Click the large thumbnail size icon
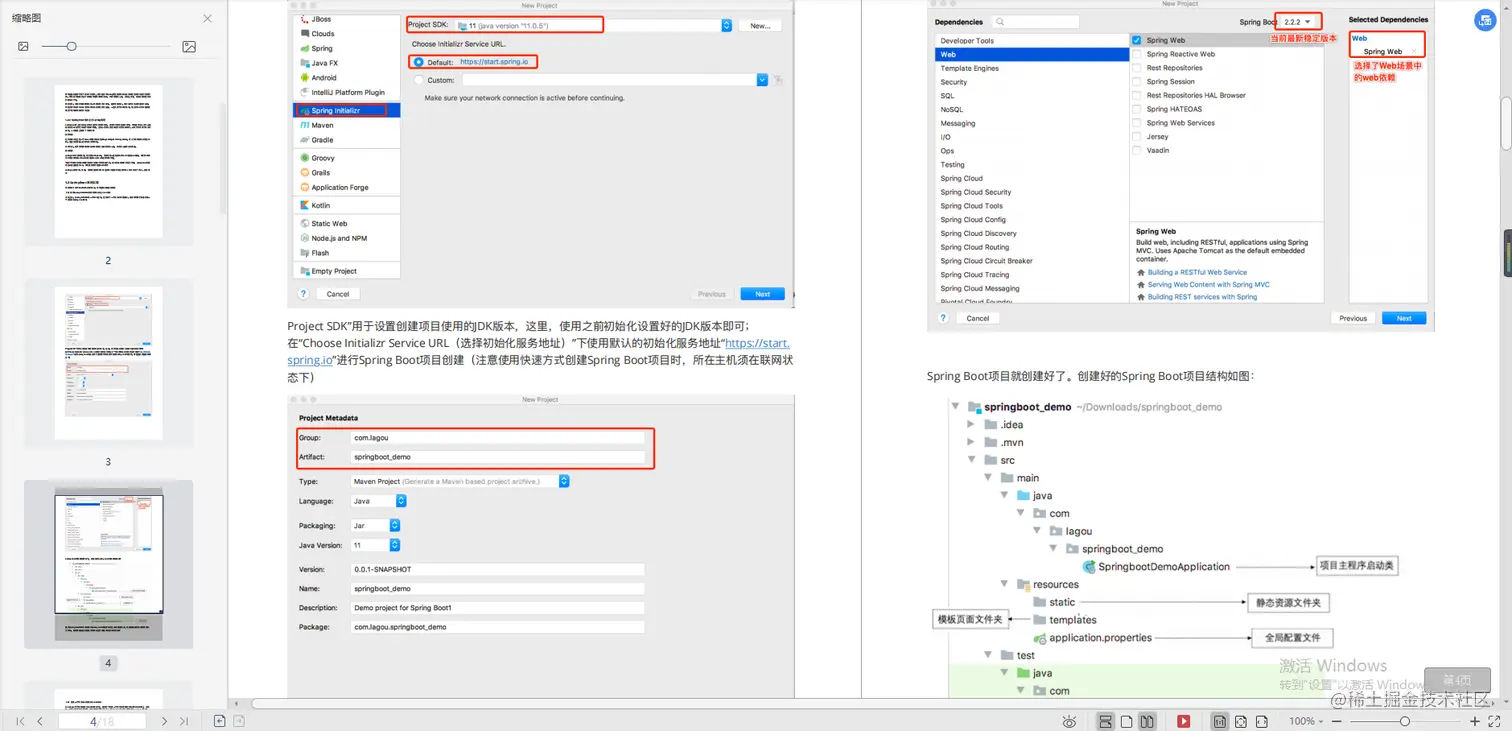This screenshot has width=1512, height=731. 189,47
